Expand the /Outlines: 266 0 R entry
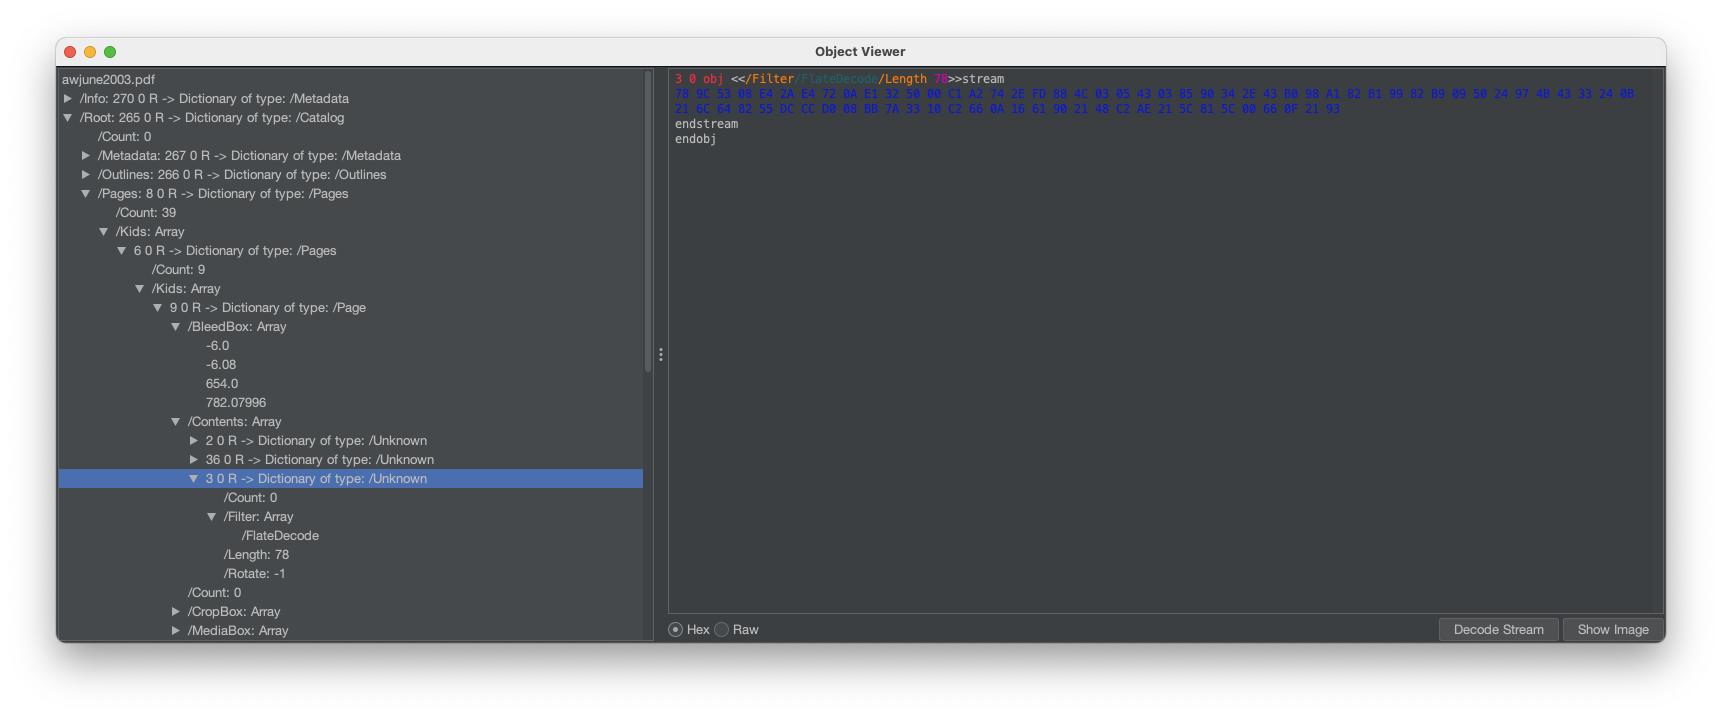 pyautogui.click(x=86, y=175)
